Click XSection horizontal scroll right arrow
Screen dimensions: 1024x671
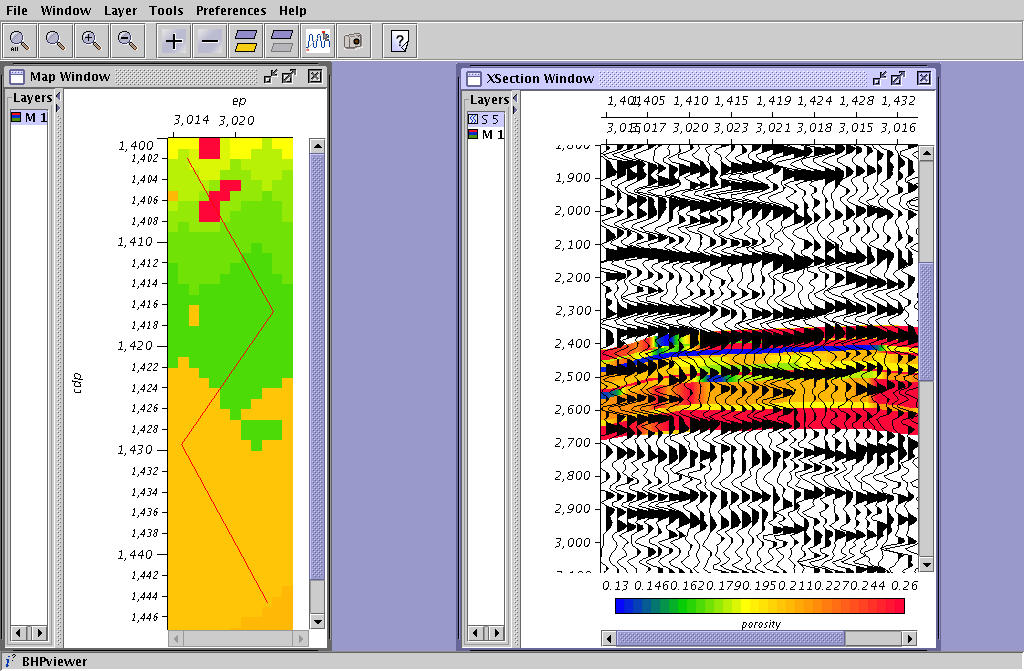tap(910, 638)
